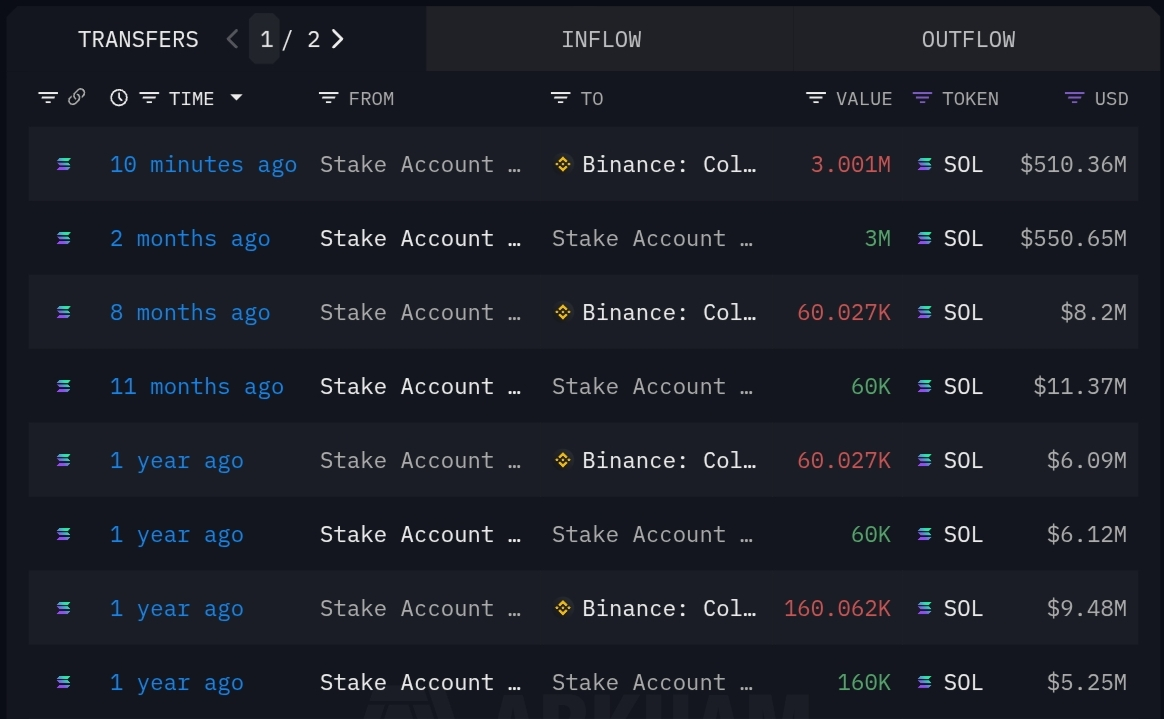This screenshot has height=719, width=1164.
Task: Click the clock icon beside TIME
Action: [119, 98]
